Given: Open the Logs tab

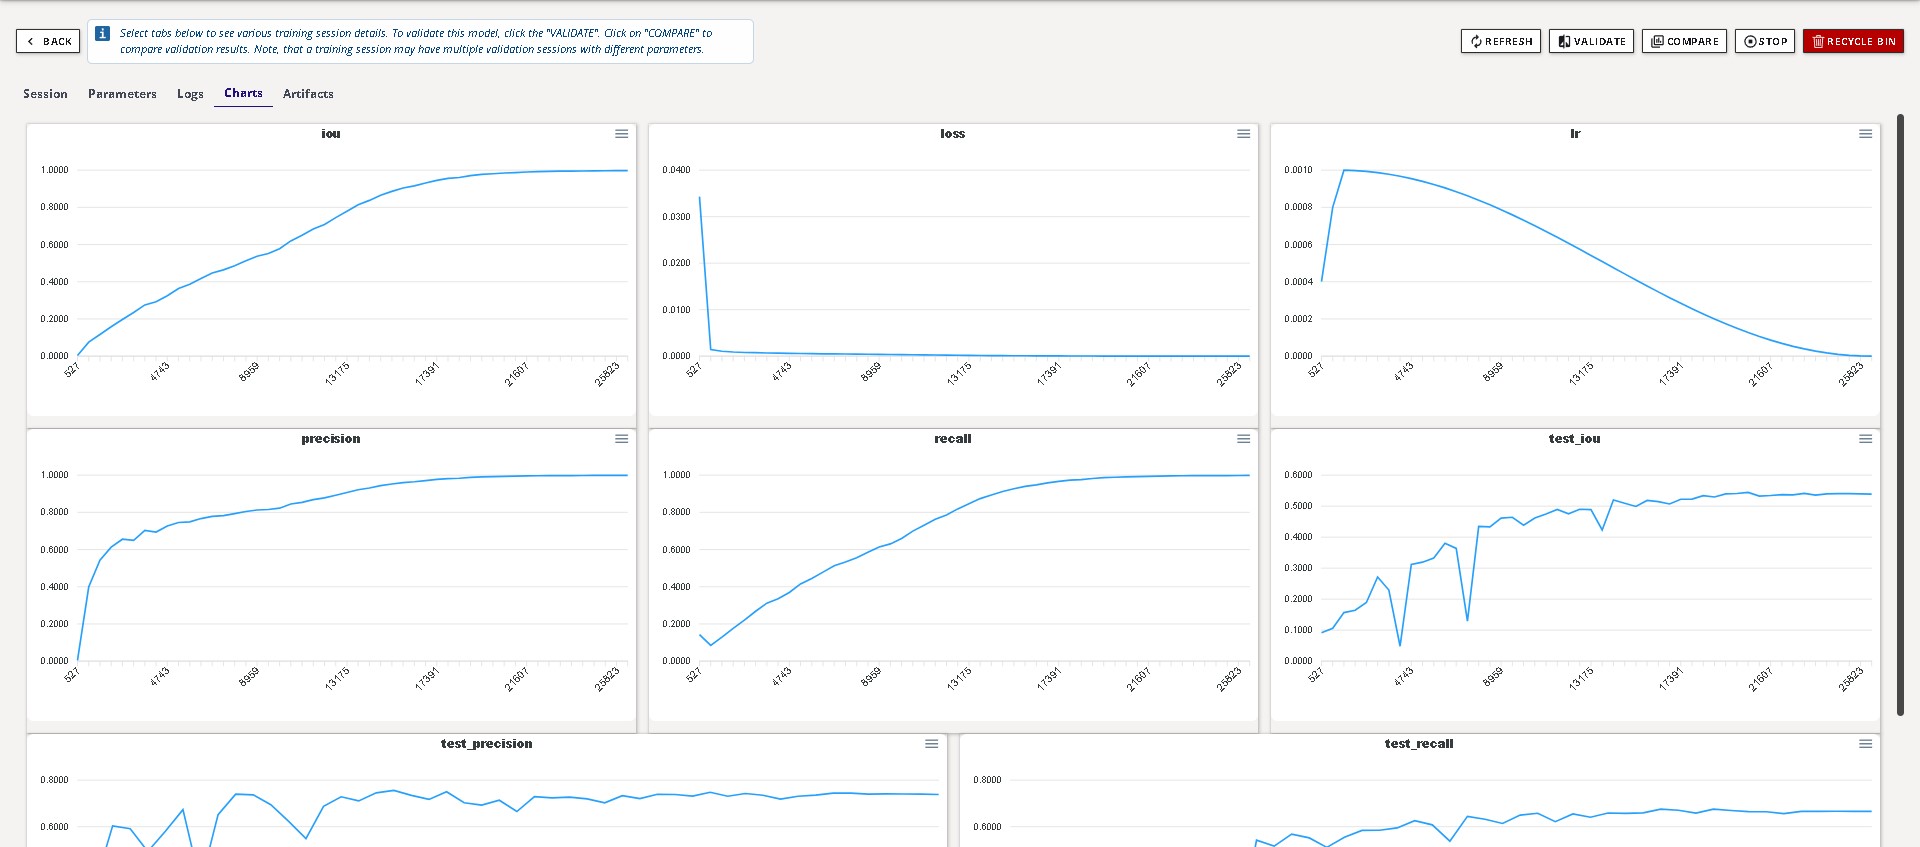Looking at the screenshot, I should click(x=190, y=94).
